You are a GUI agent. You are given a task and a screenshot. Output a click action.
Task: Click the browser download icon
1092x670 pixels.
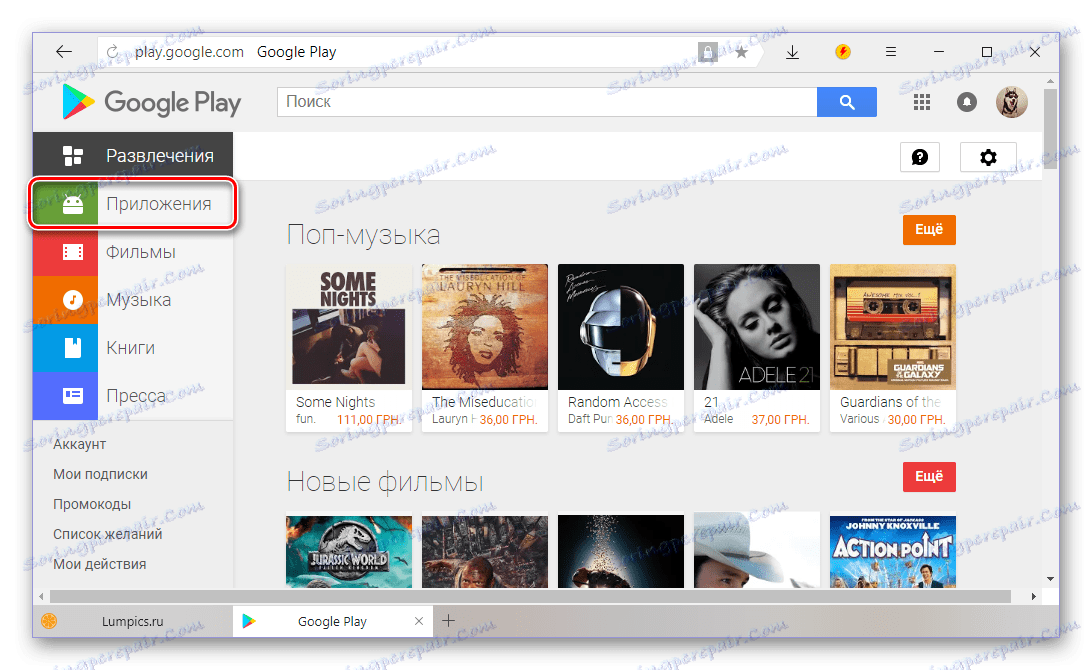(x=792, y=51)
